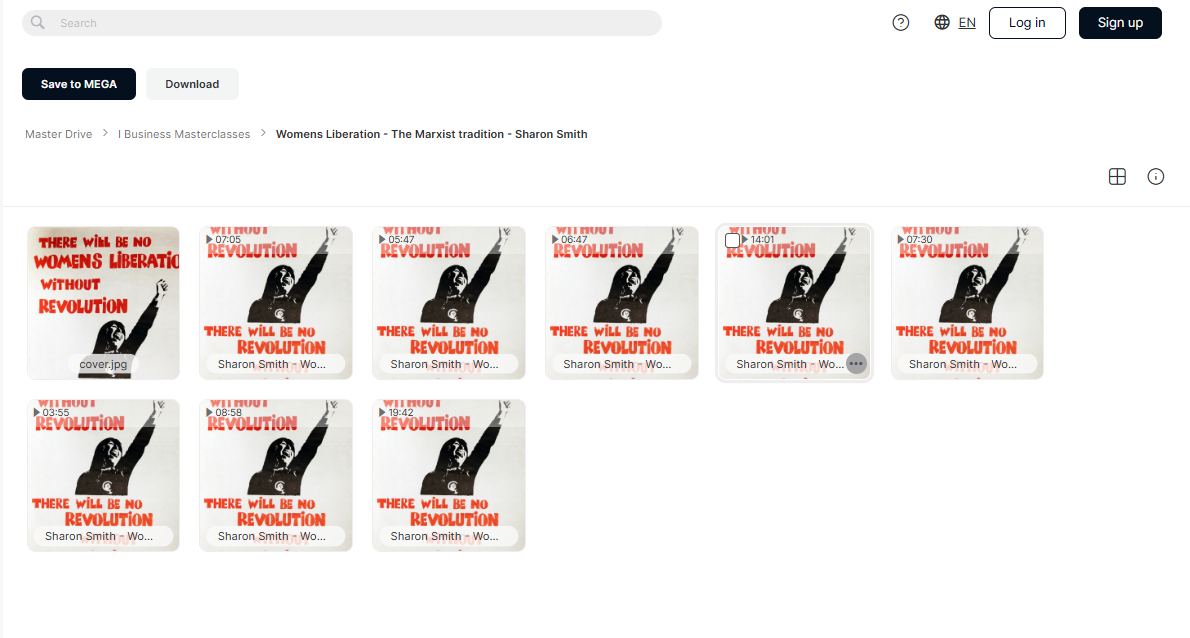Tick the checkbox on the 14:01 video
This screenshot has width=1190, height=638.
(732, 240)
